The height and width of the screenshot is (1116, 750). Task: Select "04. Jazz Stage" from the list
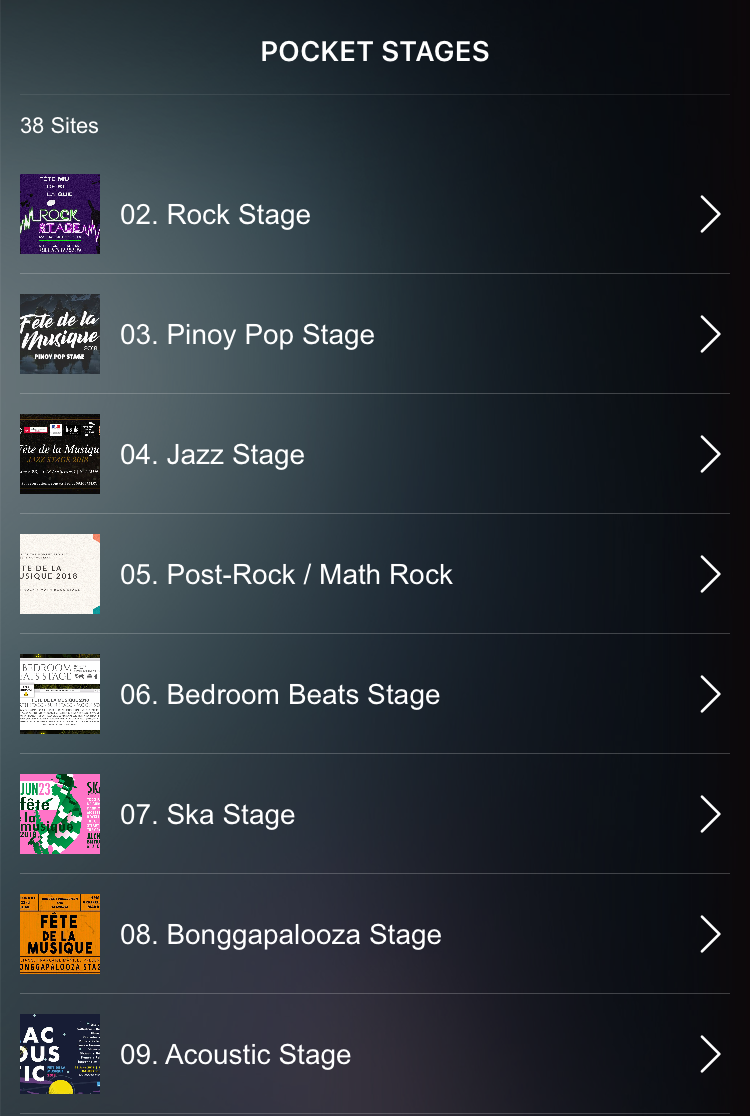(212, 455)
